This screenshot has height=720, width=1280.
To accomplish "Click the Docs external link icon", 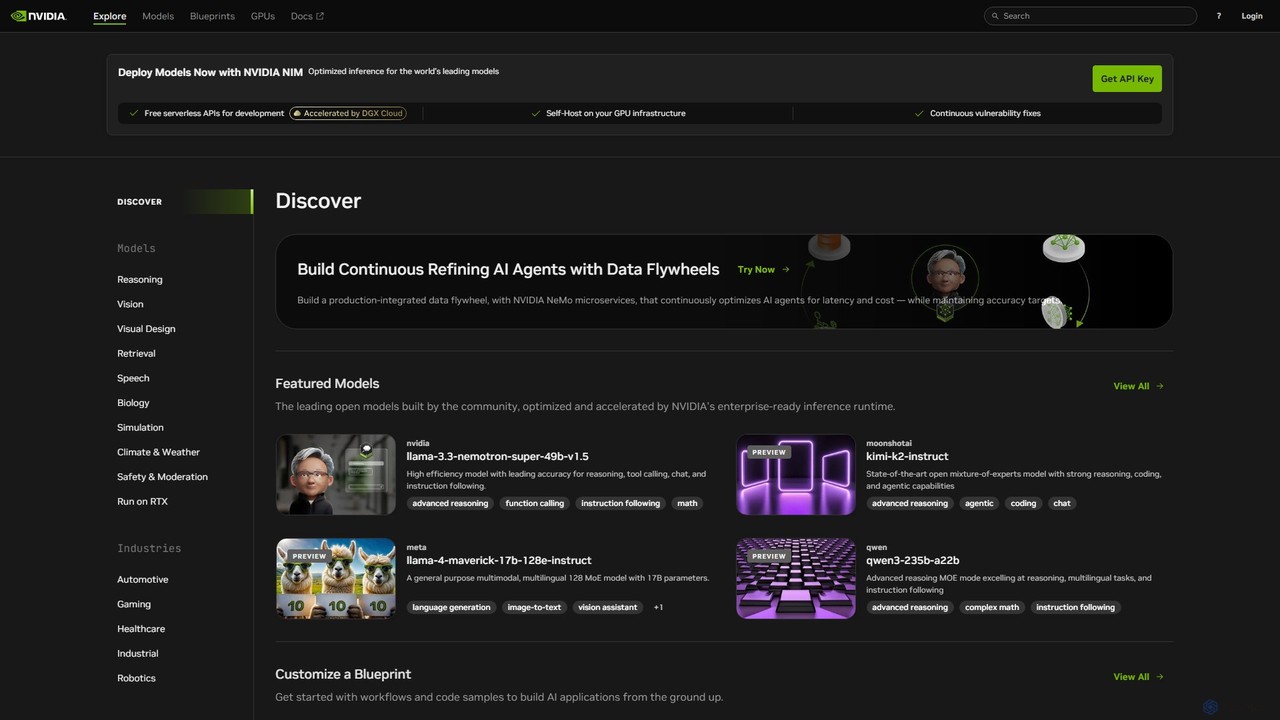I will (x=320, y=16).
